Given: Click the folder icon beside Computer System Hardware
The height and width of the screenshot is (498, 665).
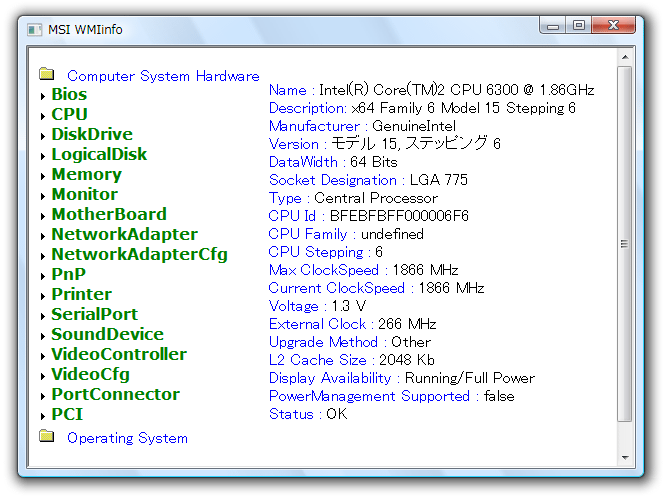Looking at the screenshot, I should 46,75.
